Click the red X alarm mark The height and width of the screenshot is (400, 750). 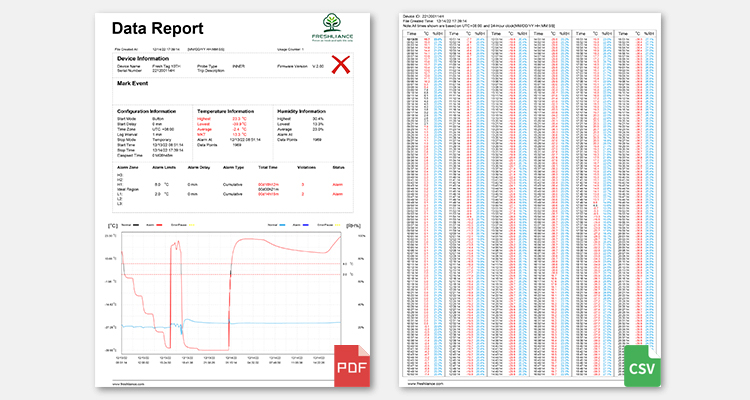coord(341,65)
